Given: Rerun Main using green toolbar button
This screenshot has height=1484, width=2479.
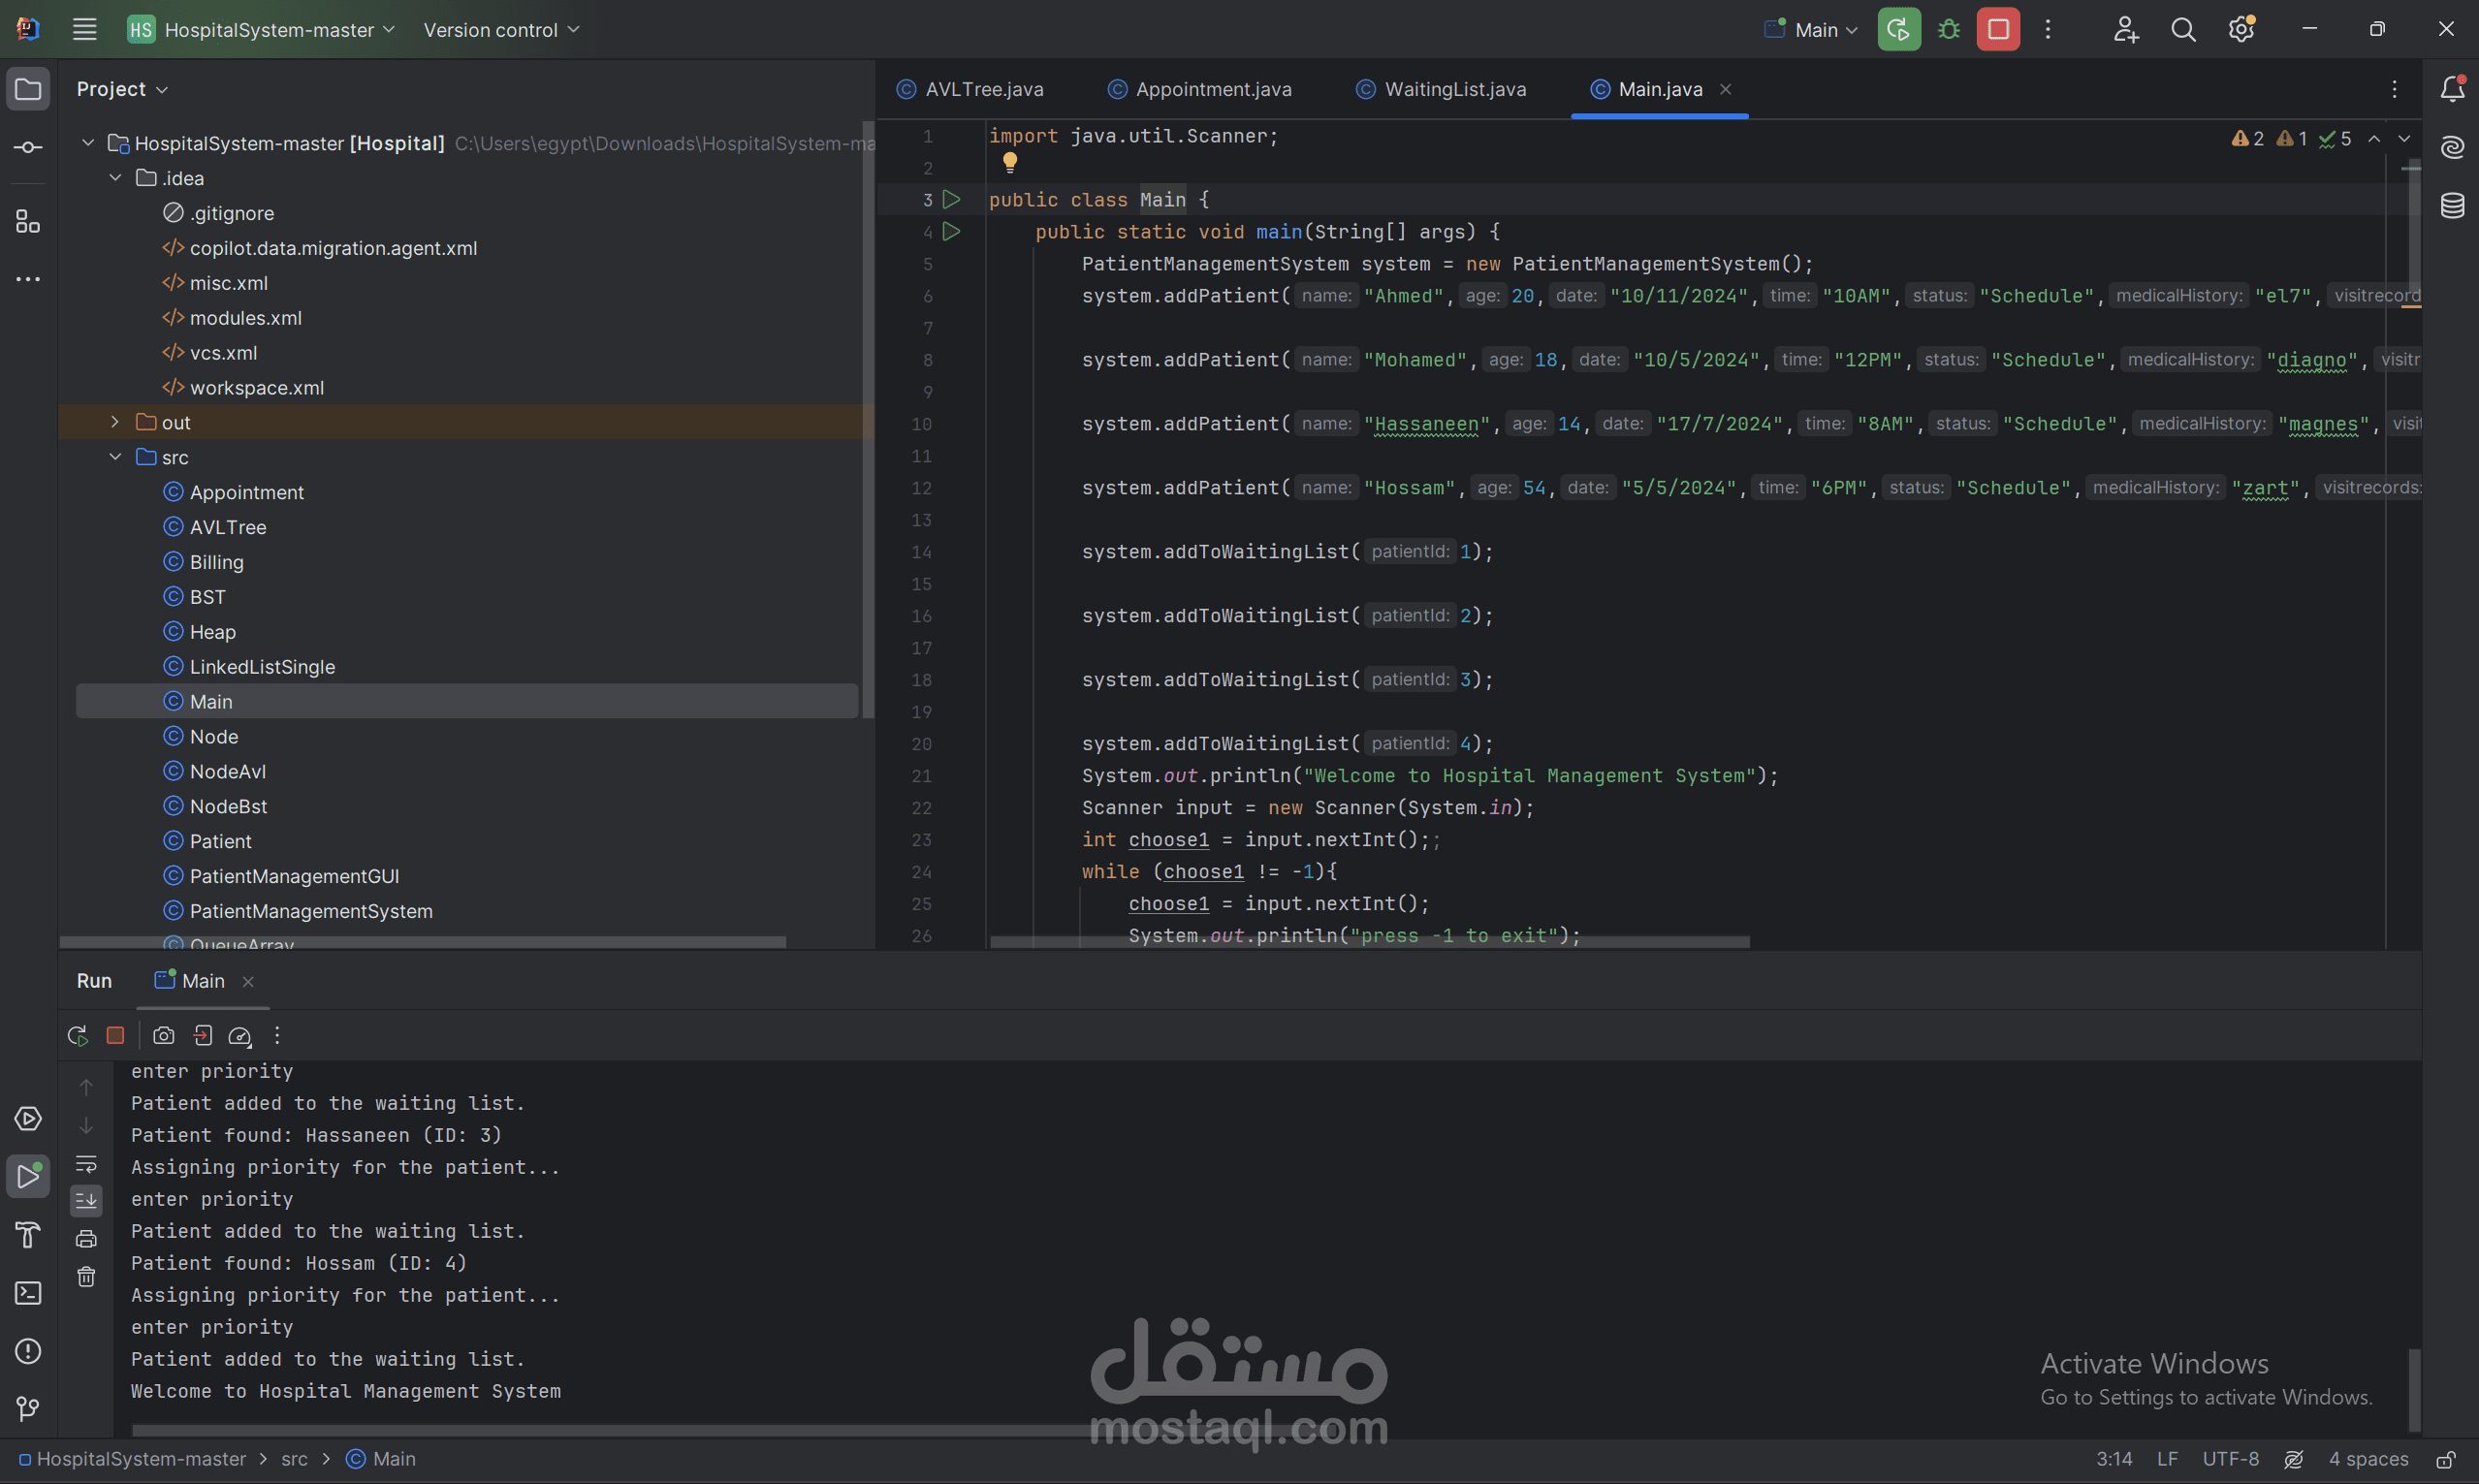Looking at the screenshot, I should [1898, 30].
